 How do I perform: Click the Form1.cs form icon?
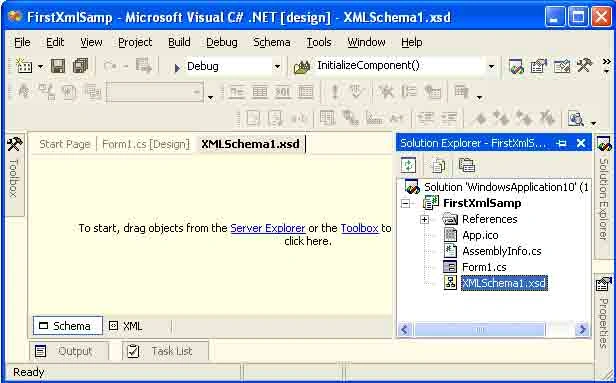point(450,267)
